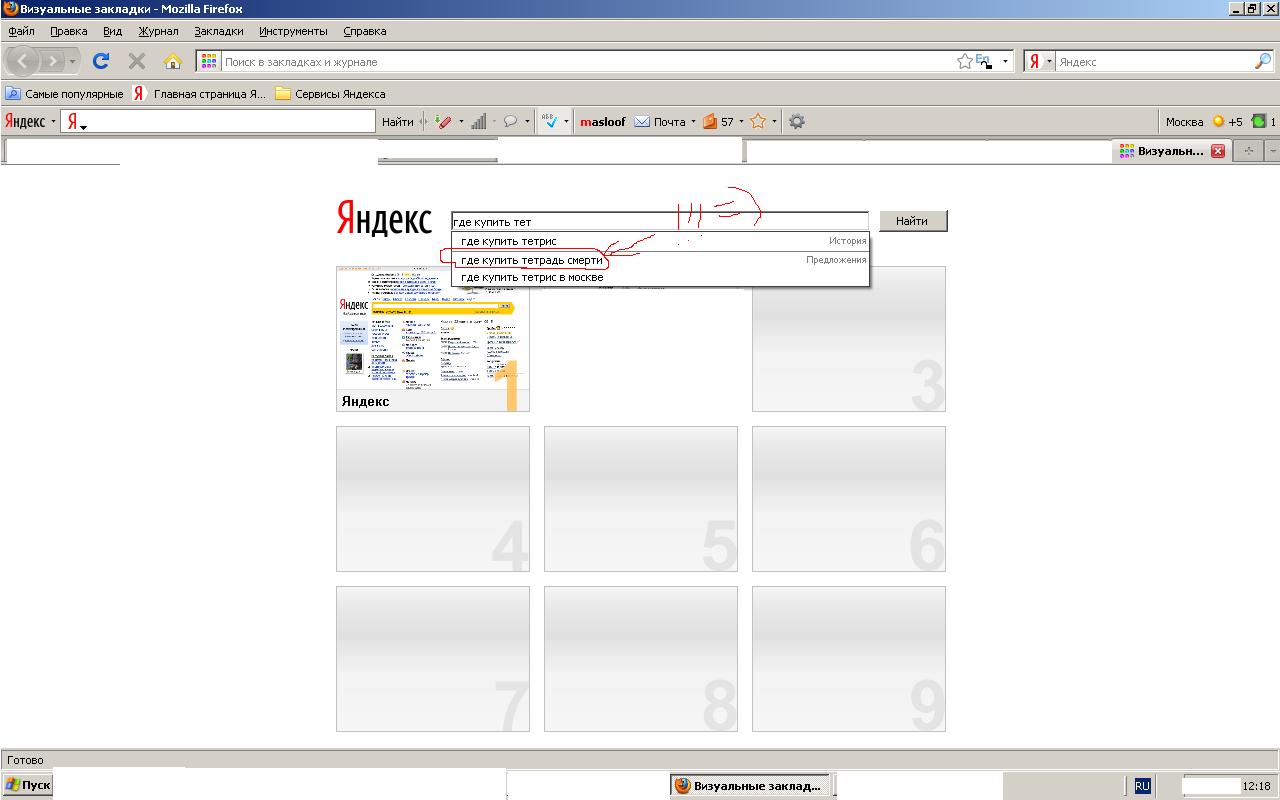Reload the page with the refresh icon
The image size is (1280, 800).
(x=100, y=61)
